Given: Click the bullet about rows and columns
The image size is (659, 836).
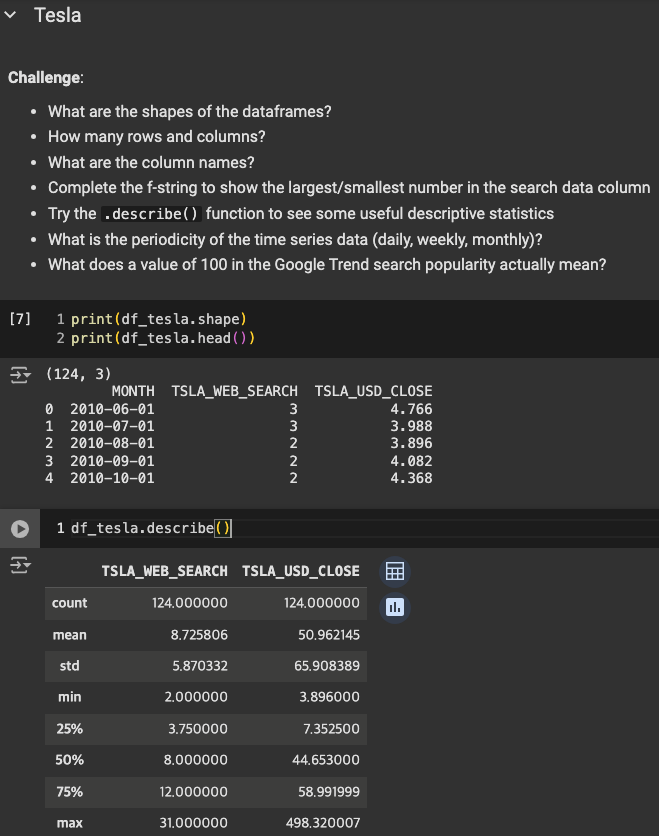Looking at the screenshot, I should (x=156, y=137).
